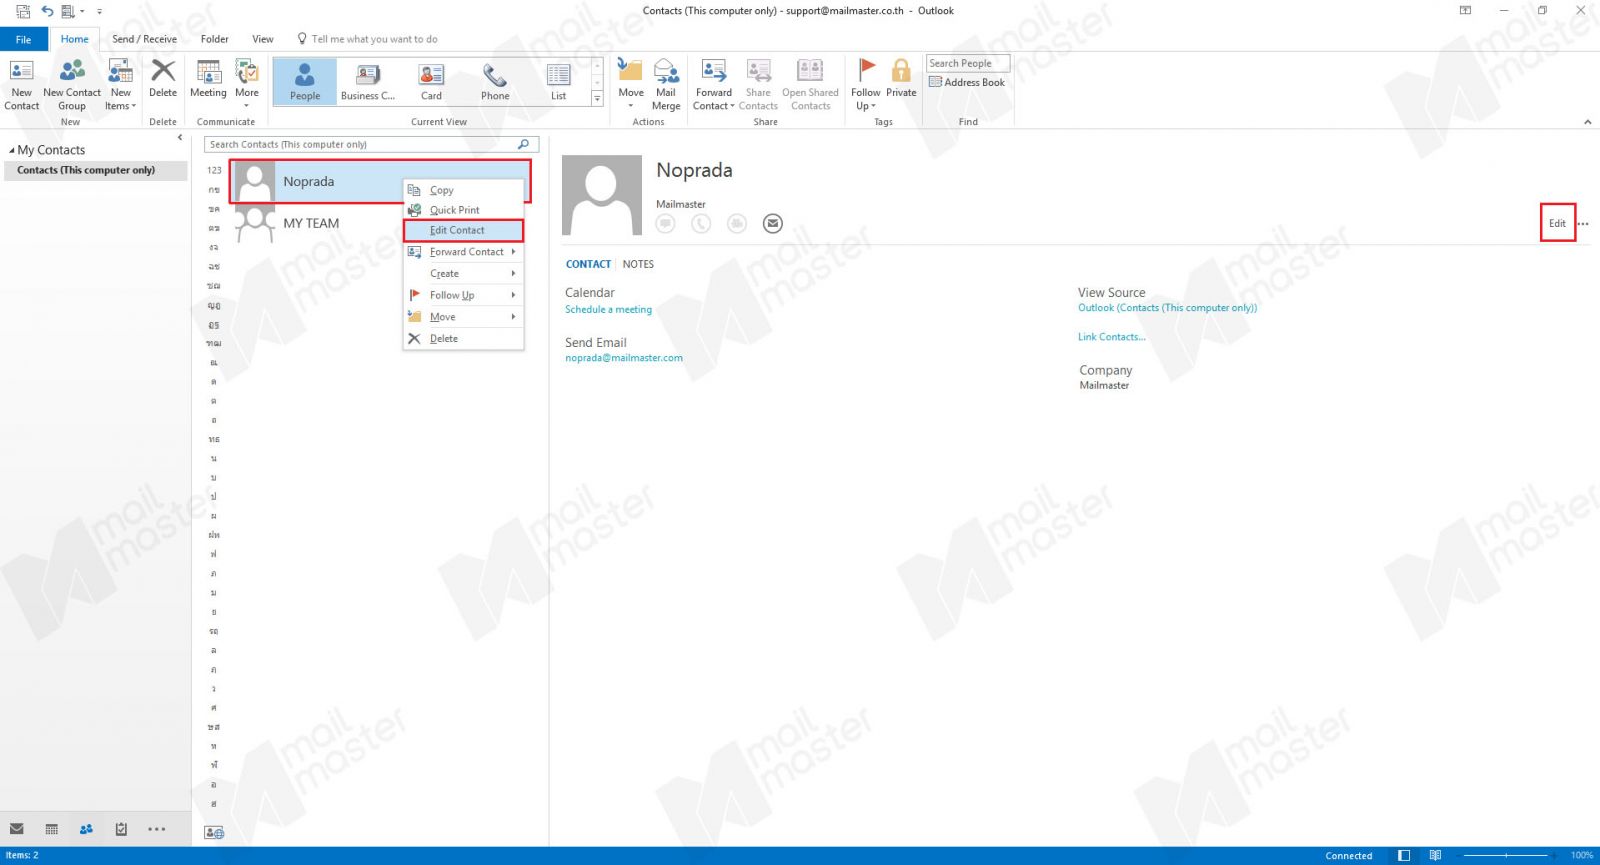Select the Phone view
The image size is (1600, 865).
pyautogui.click(x=495, y=81)
